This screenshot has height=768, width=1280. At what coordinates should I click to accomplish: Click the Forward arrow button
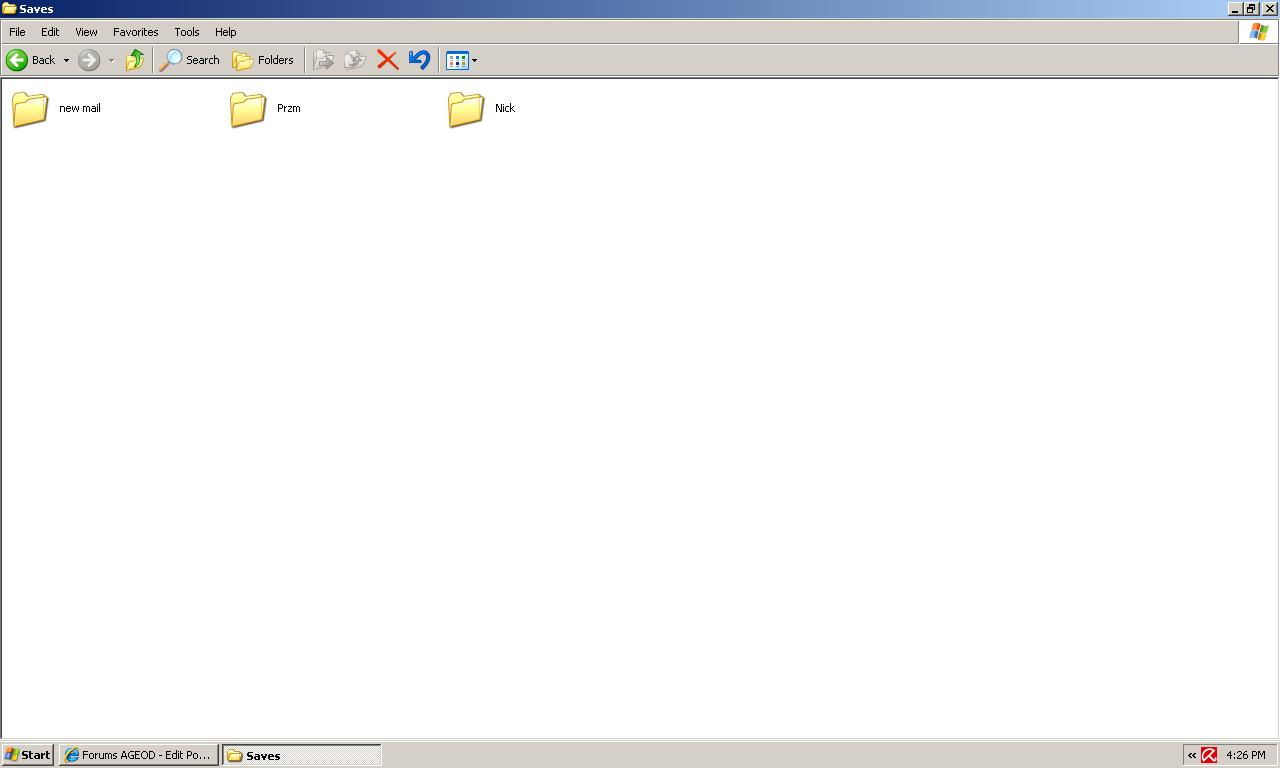pos(89,60)
